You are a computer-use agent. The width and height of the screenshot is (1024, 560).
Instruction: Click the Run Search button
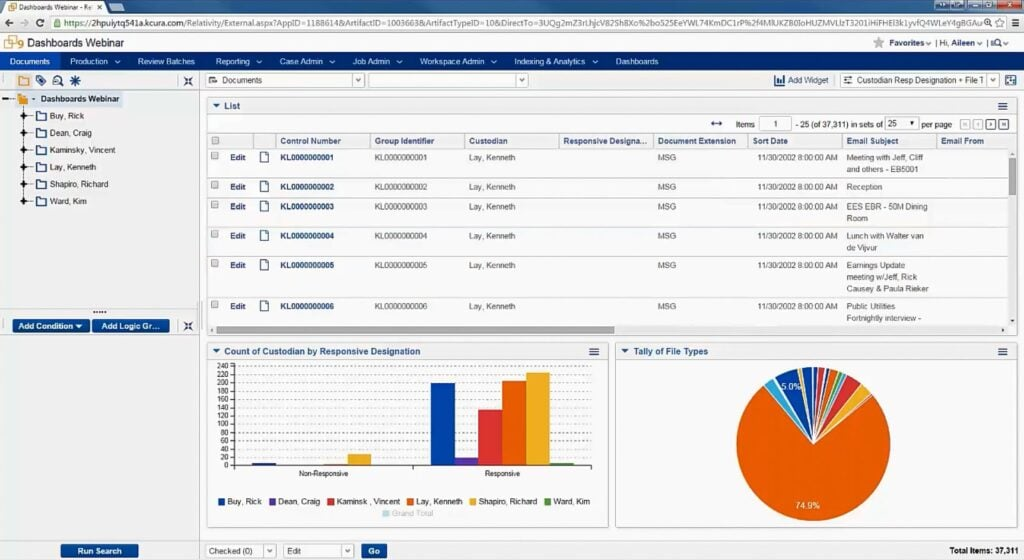point(99,551)
